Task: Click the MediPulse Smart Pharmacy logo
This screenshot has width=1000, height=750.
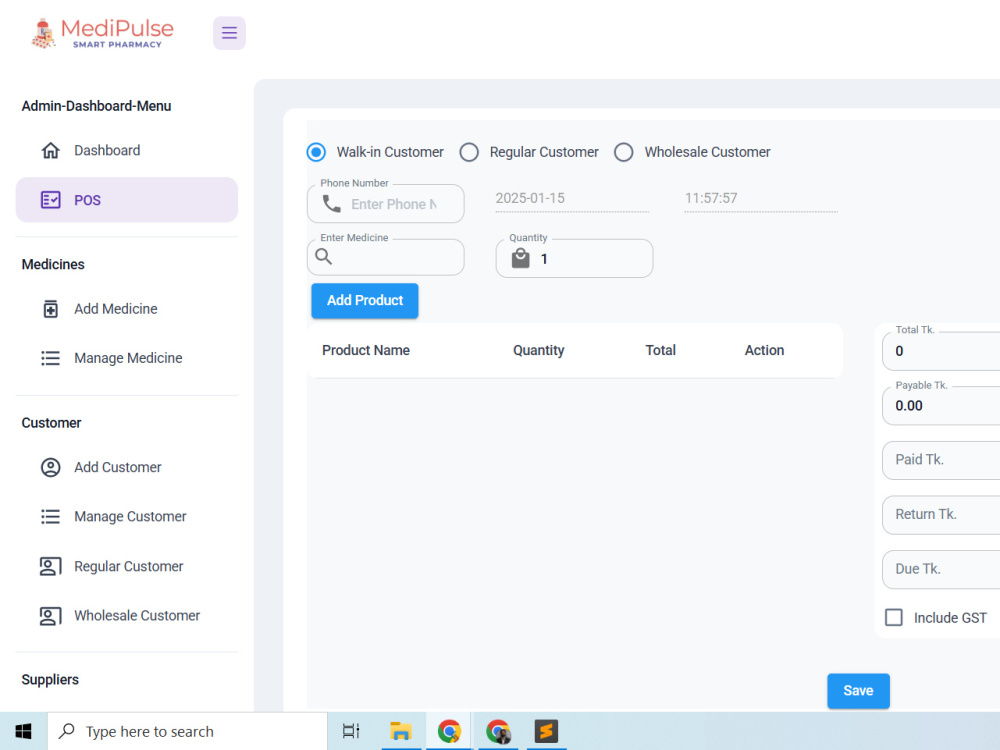Action: pos(103,33)
